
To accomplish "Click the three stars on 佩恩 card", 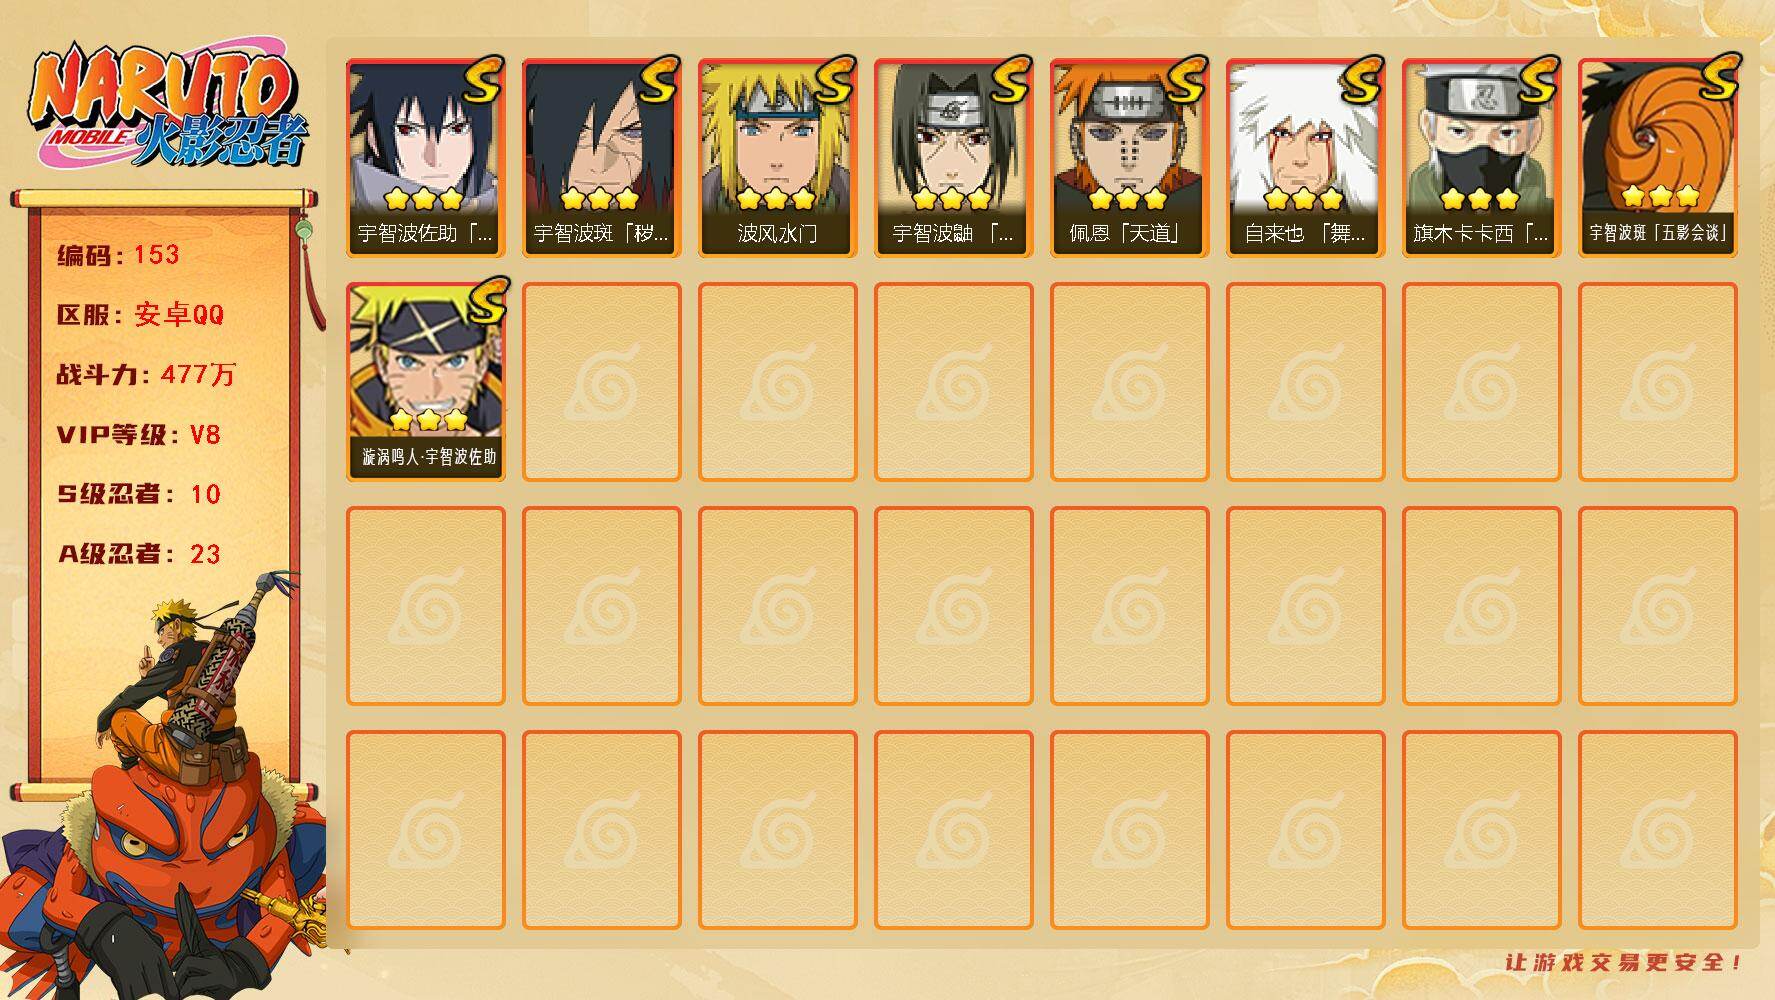I will tap(1128, 199).
